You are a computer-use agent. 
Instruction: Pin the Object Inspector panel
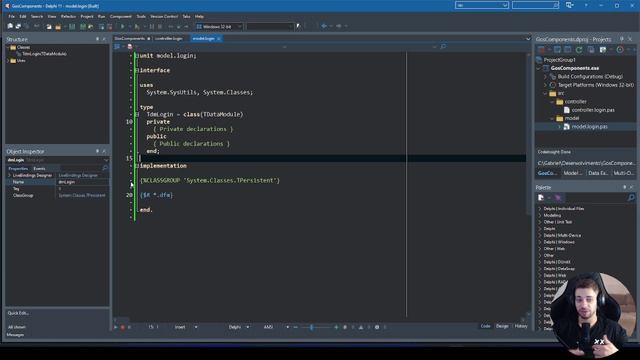pyautogui.click(x=97, y=151)
